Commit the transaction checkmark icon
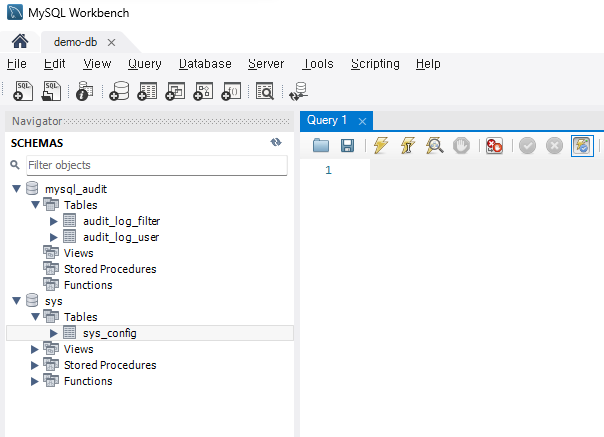 click(527, 146)
